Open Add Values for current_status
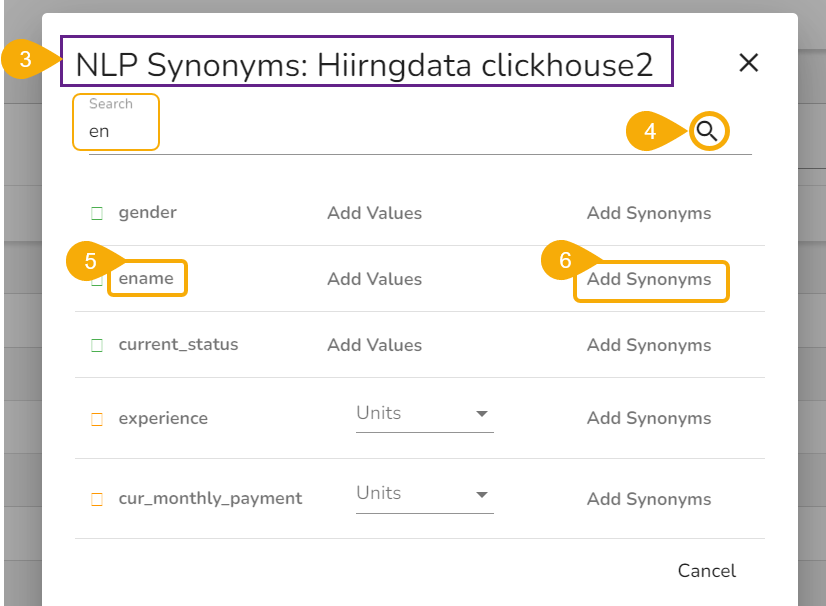This screenshot has width=826, height=606. tap(374, 345)
